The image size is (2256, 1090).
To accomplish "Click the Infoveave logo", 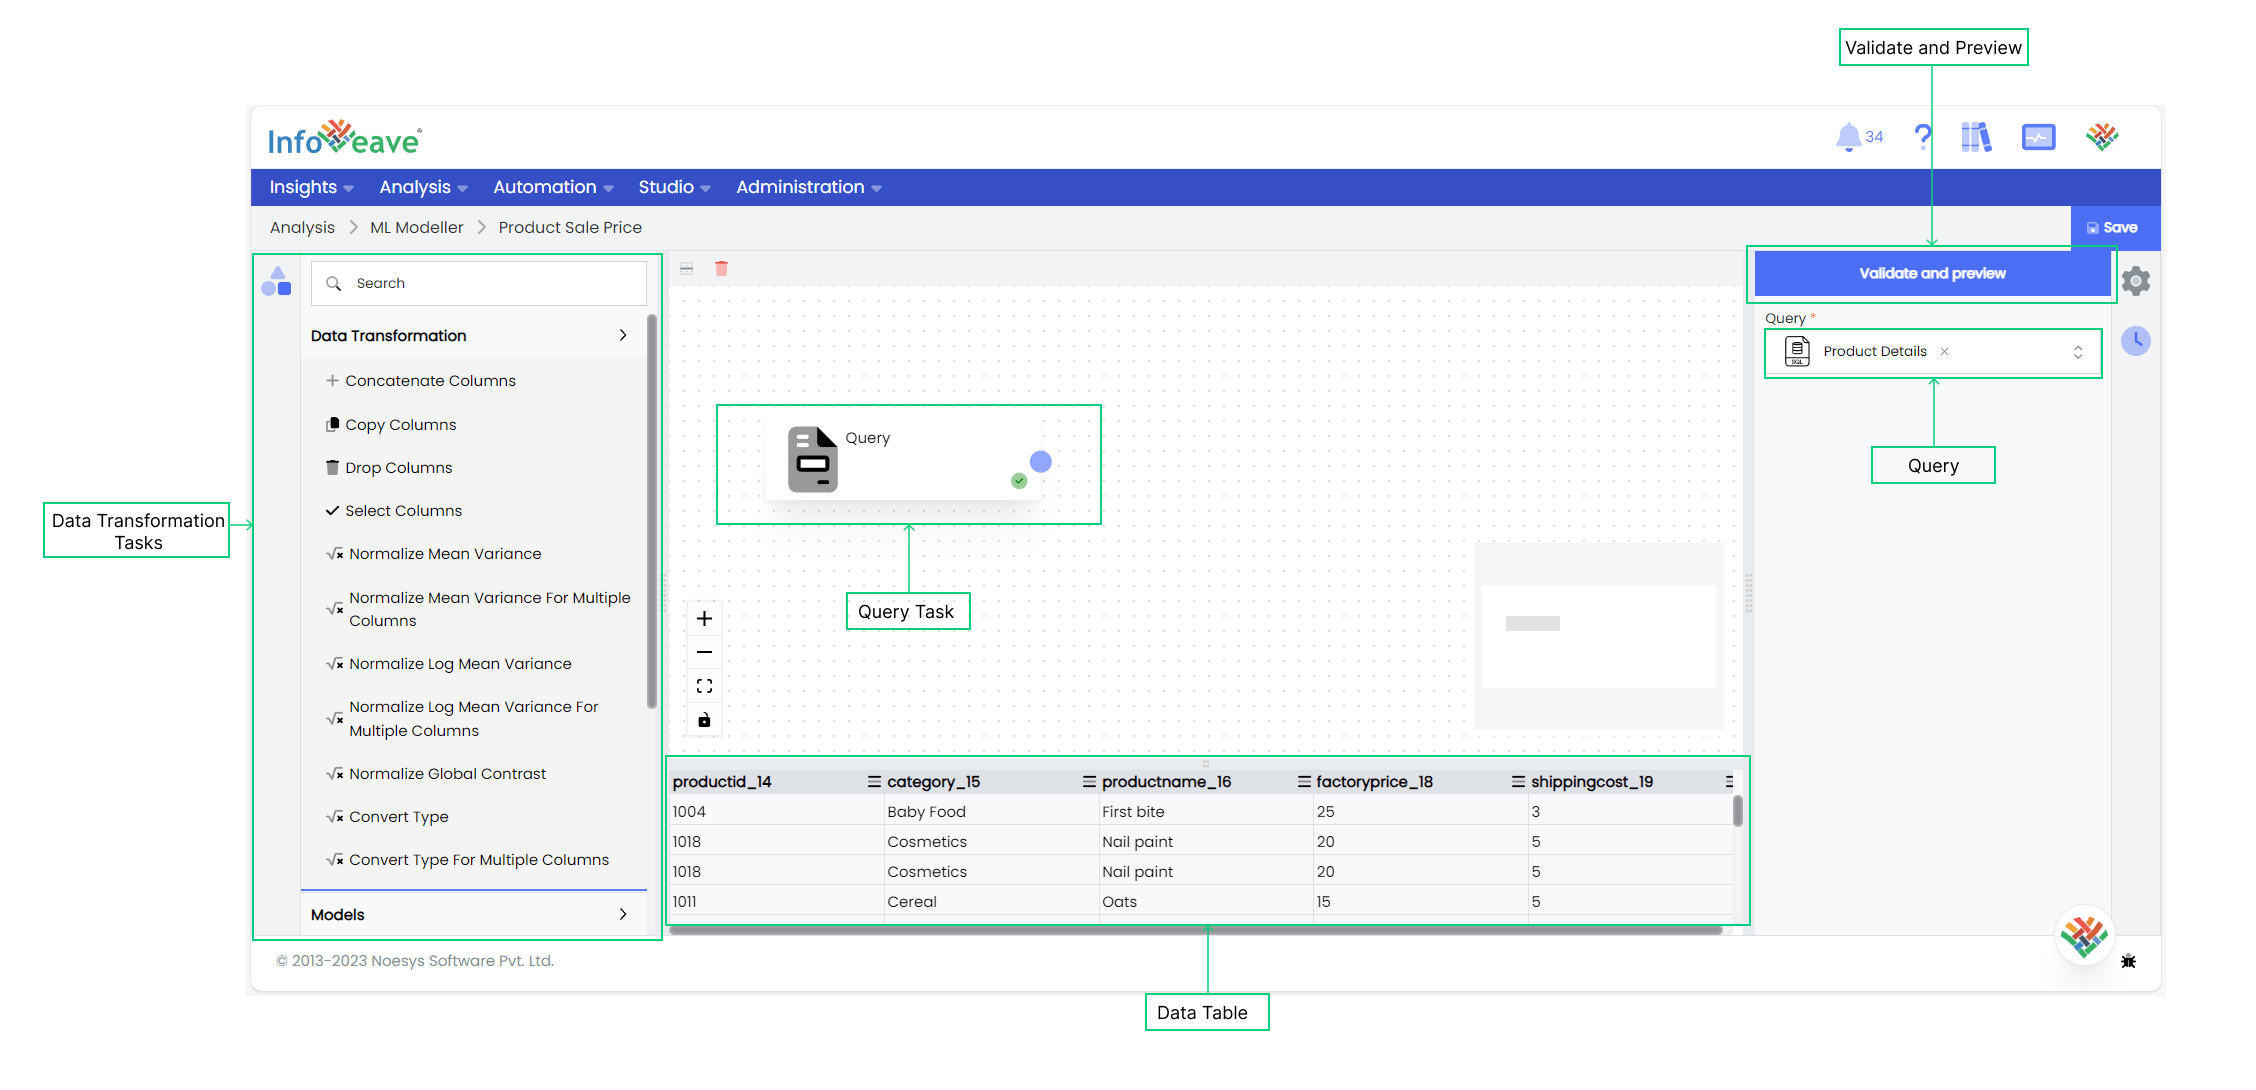I will (345, 139).
